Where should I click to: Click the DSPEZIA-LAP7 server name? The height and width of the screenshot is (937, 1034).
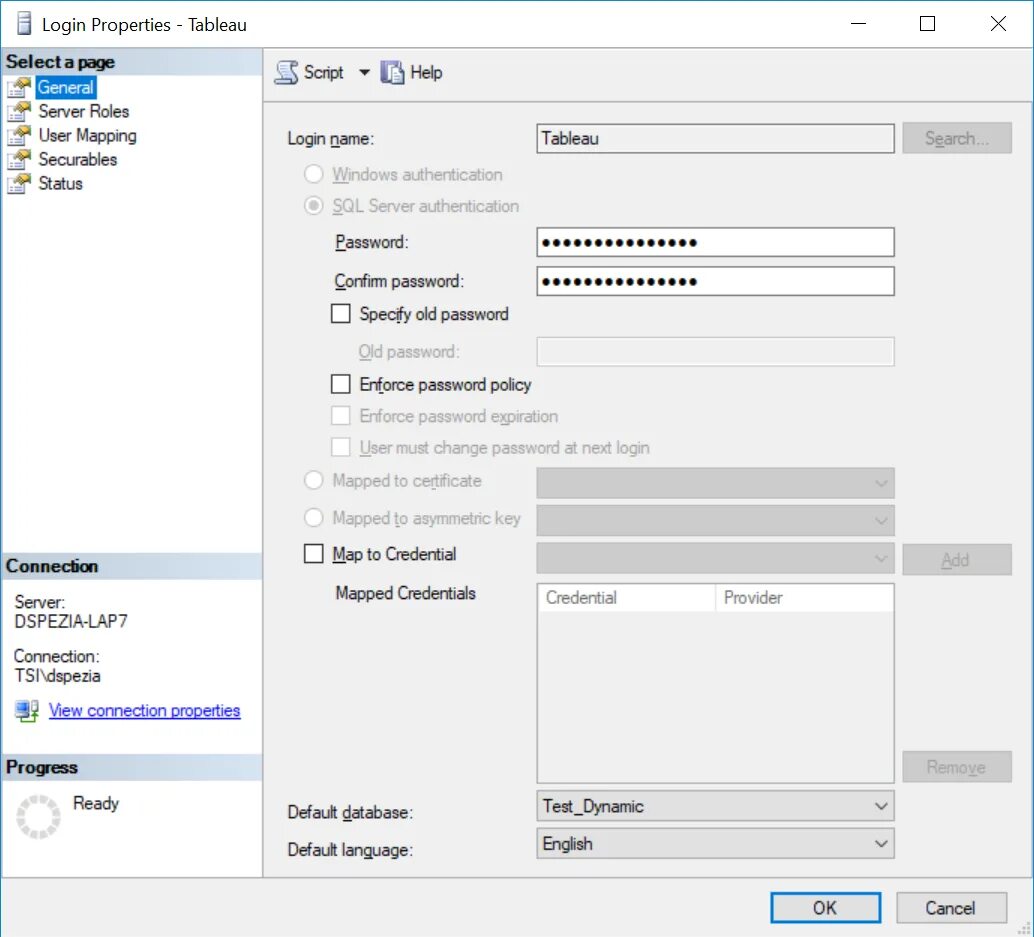point(71,621)
